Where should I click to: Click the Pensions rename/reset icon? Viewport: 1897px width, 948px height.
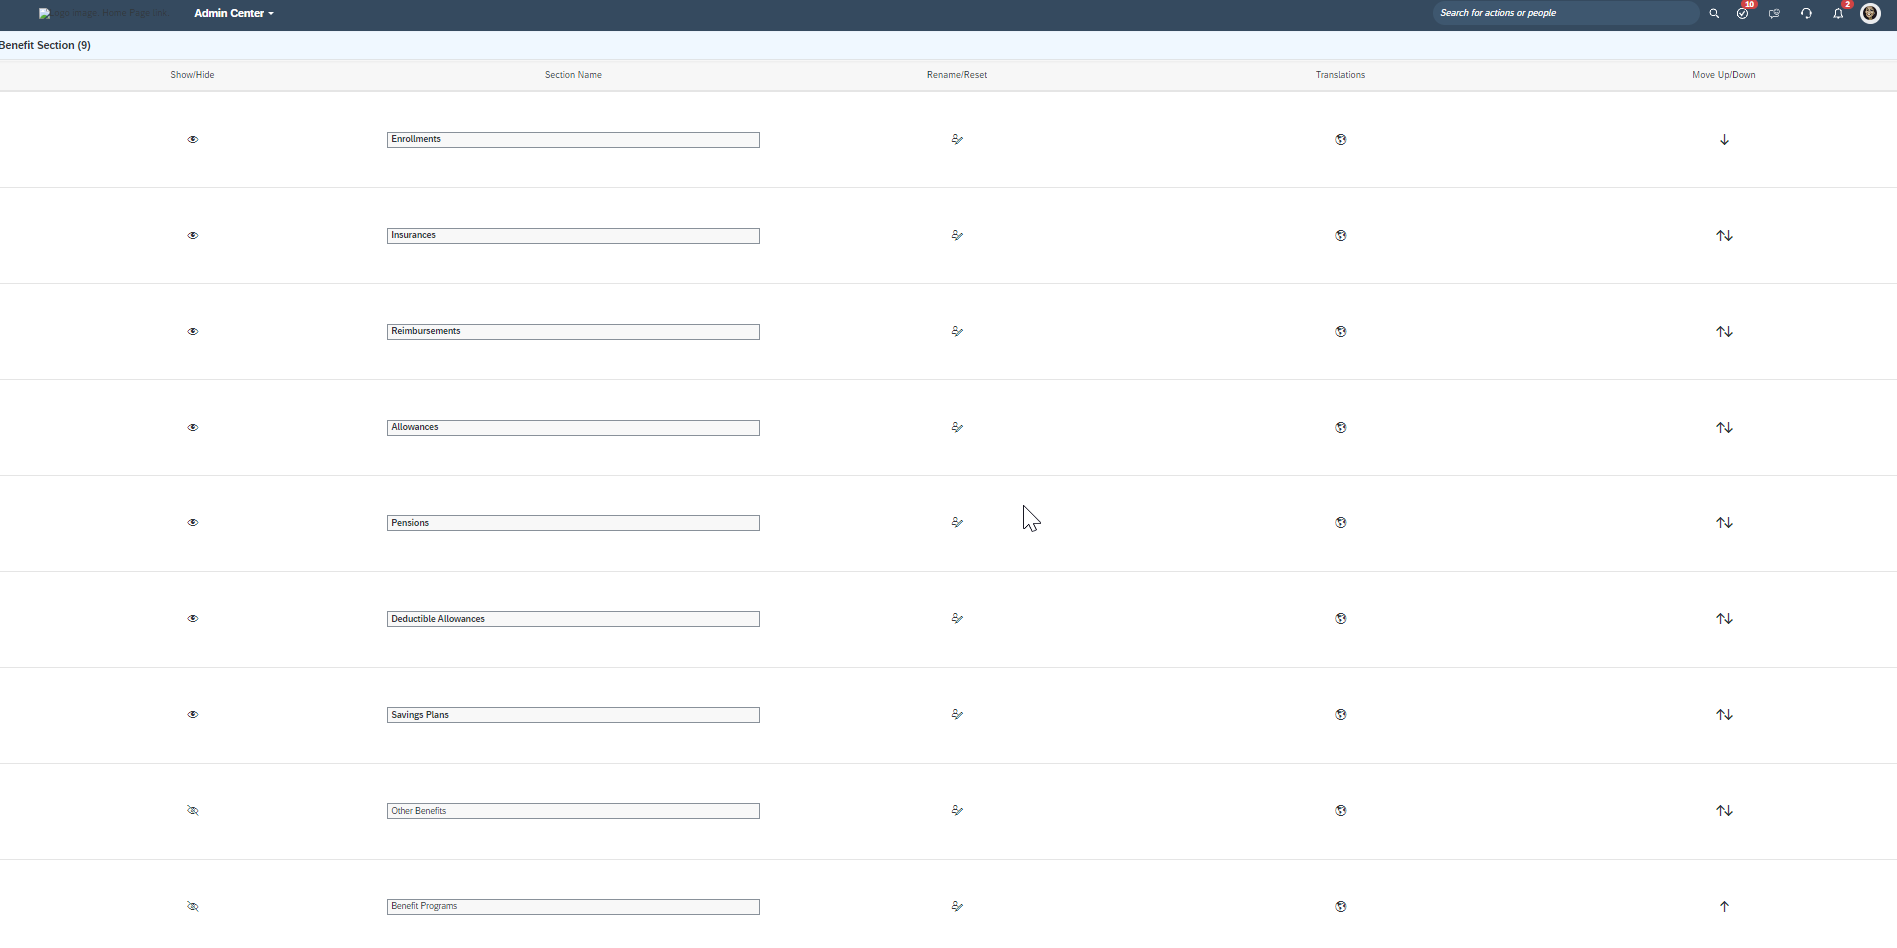tap(957, 523)
